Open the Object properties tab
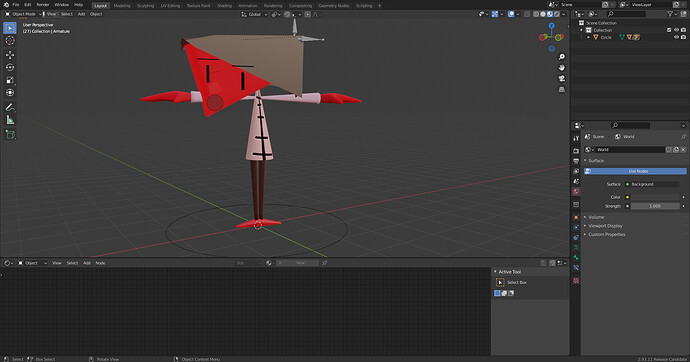Image resolution: width=690 pixels, height=362 pixels. tap(576, 217)
